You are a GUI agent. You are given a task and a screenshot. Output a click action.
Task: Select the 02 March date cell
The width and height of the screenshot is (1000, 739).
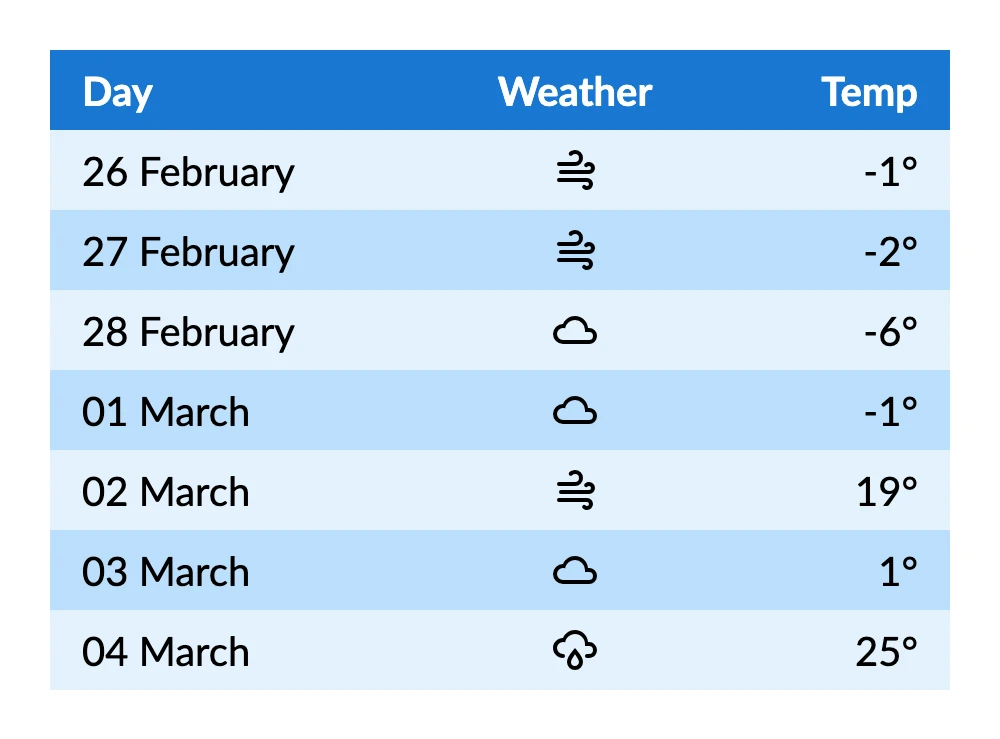coord(166,492)
